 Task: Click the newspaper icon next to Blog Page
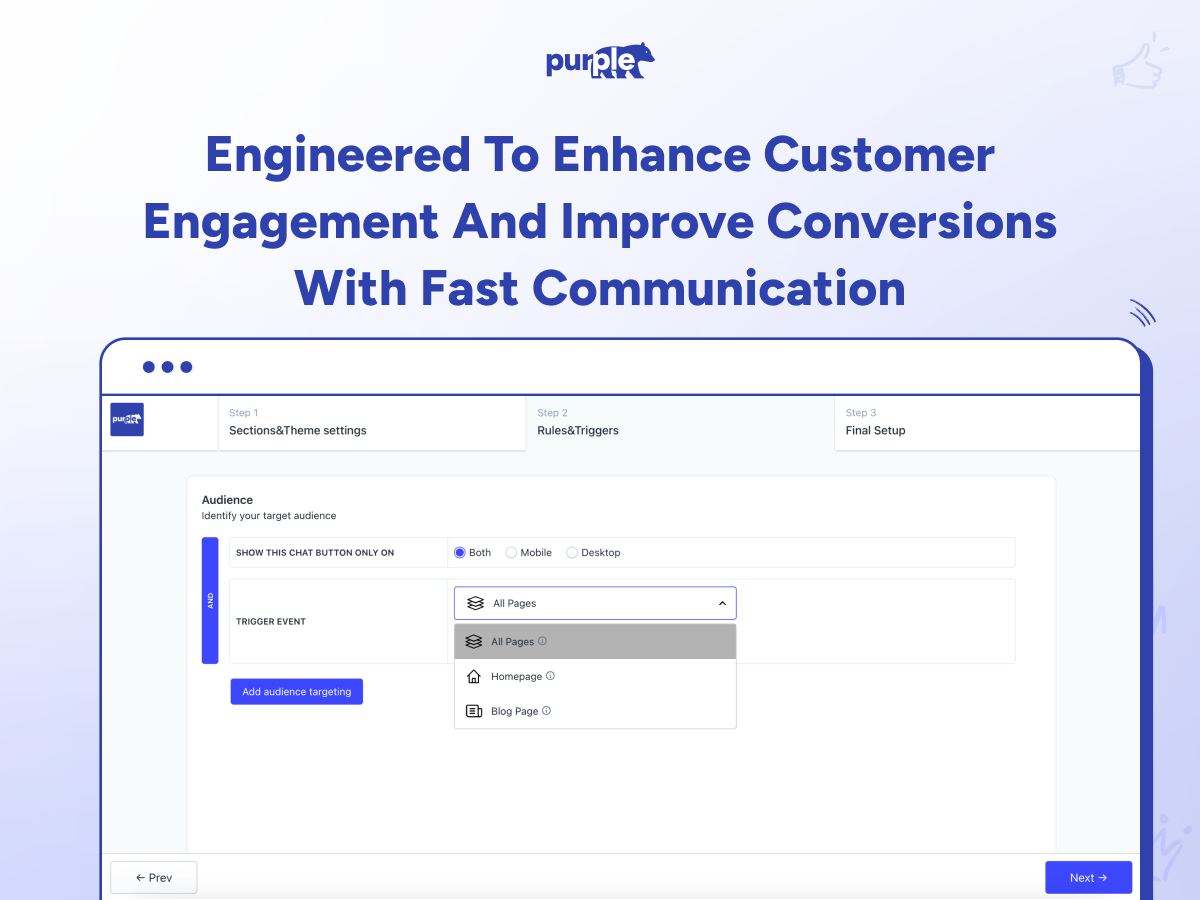[x=474, y=711]
